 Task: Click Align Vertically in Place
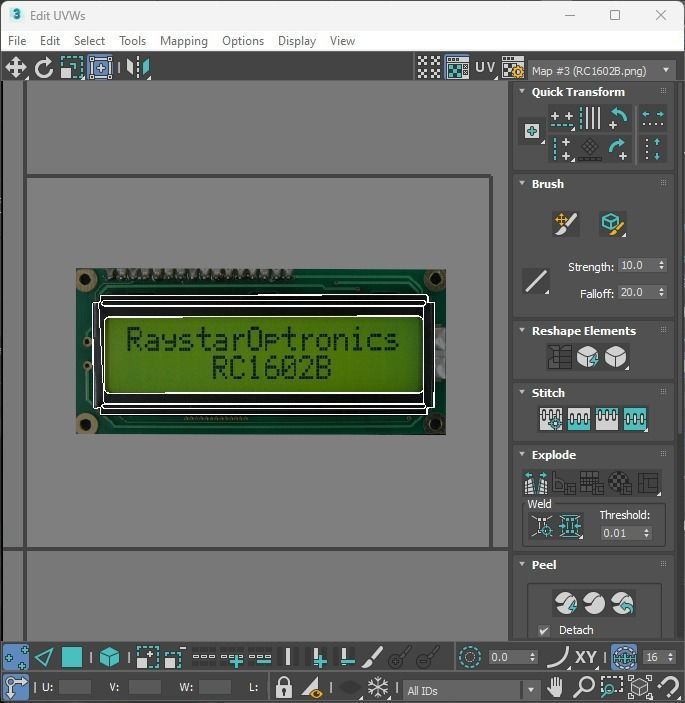[562, 148]
